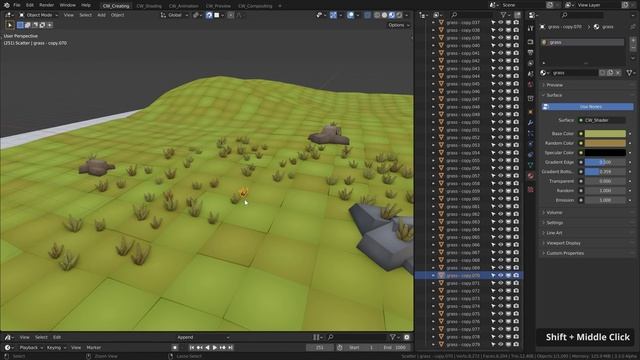Toggle viewport monitor icon for grass - copy.072
The height and width of the screenshot is (360, 640).
[x=509, y=291]
